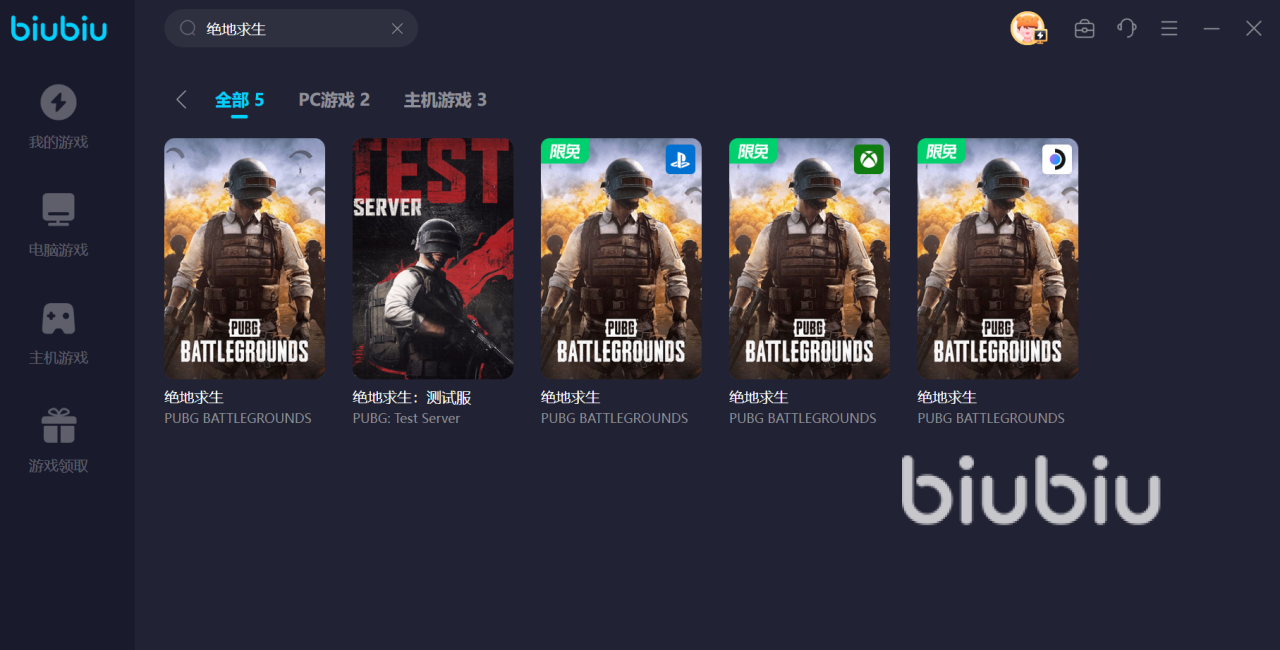Open customer support headset icon
The width and height of the screenshot is (1280, 650).
click(1127, 28)
